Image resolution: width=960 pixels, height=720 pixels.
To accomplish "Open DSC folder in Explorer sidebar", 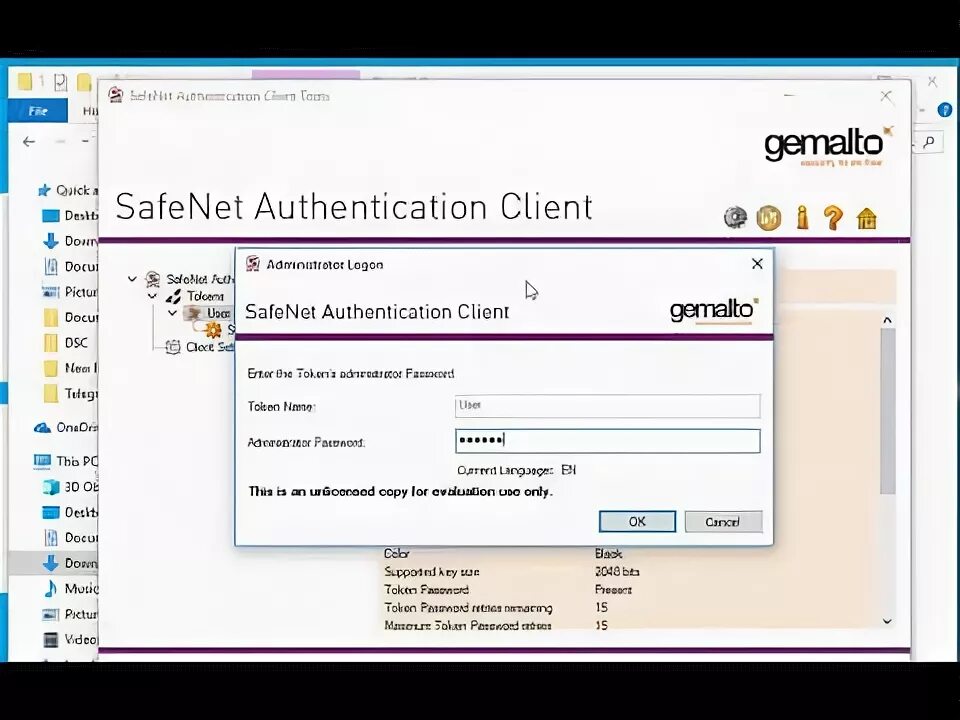I will click(x=67, y=343).
